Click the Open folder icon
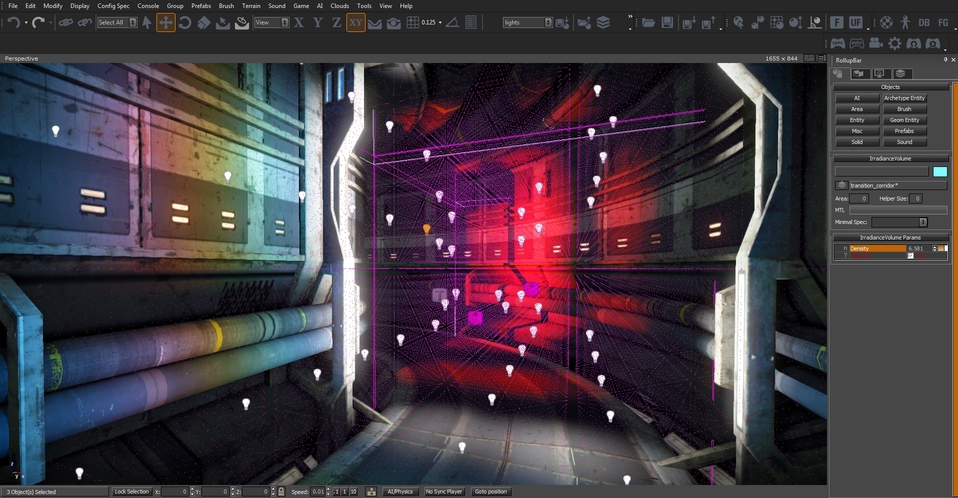958x498 pixels. pyautogui.click(x=648, y=22)
